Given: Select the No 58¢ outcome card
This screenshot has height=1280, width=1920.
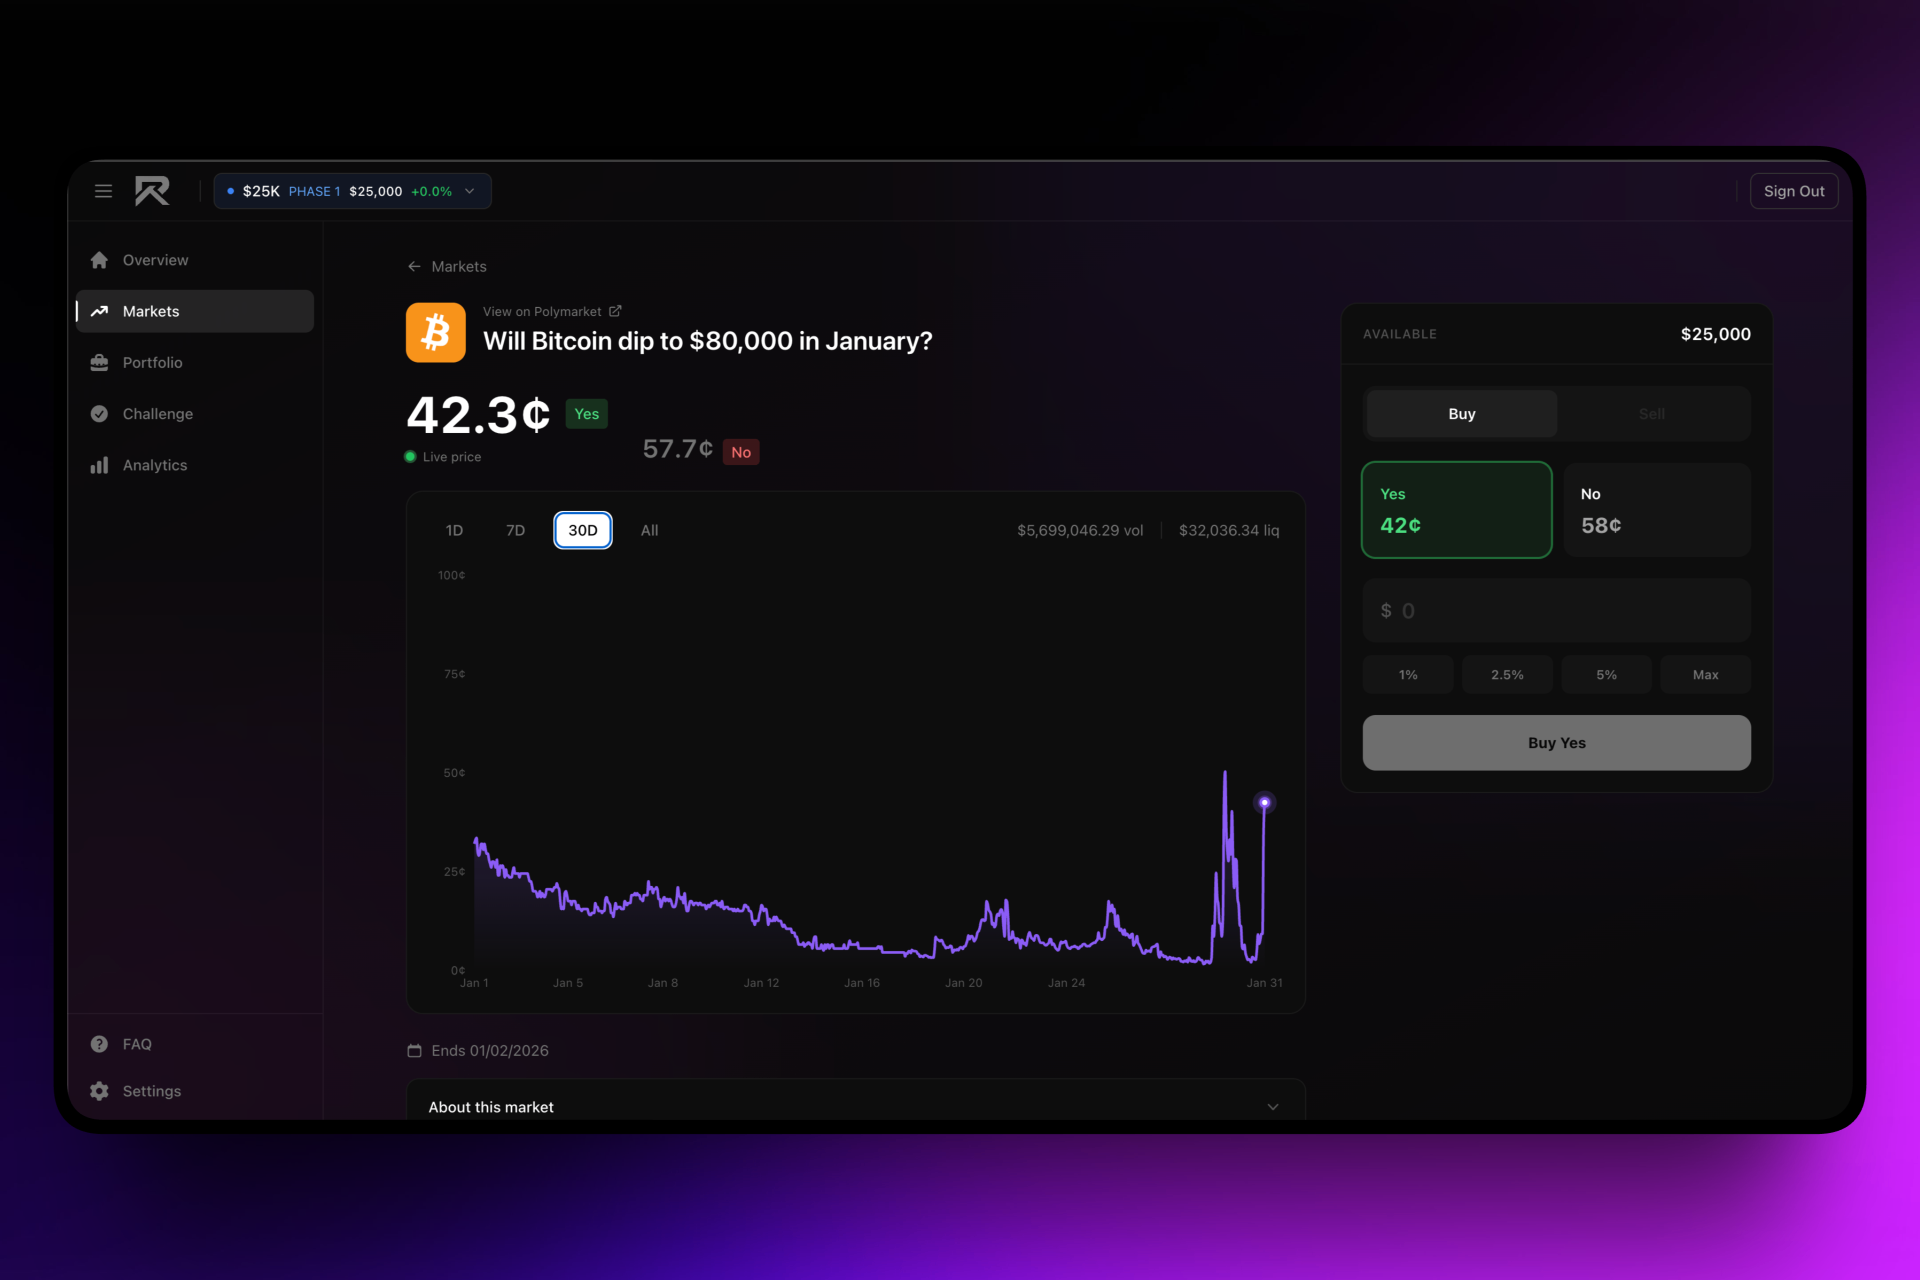Looking at the screenshot, I should tap(1657, 510).
